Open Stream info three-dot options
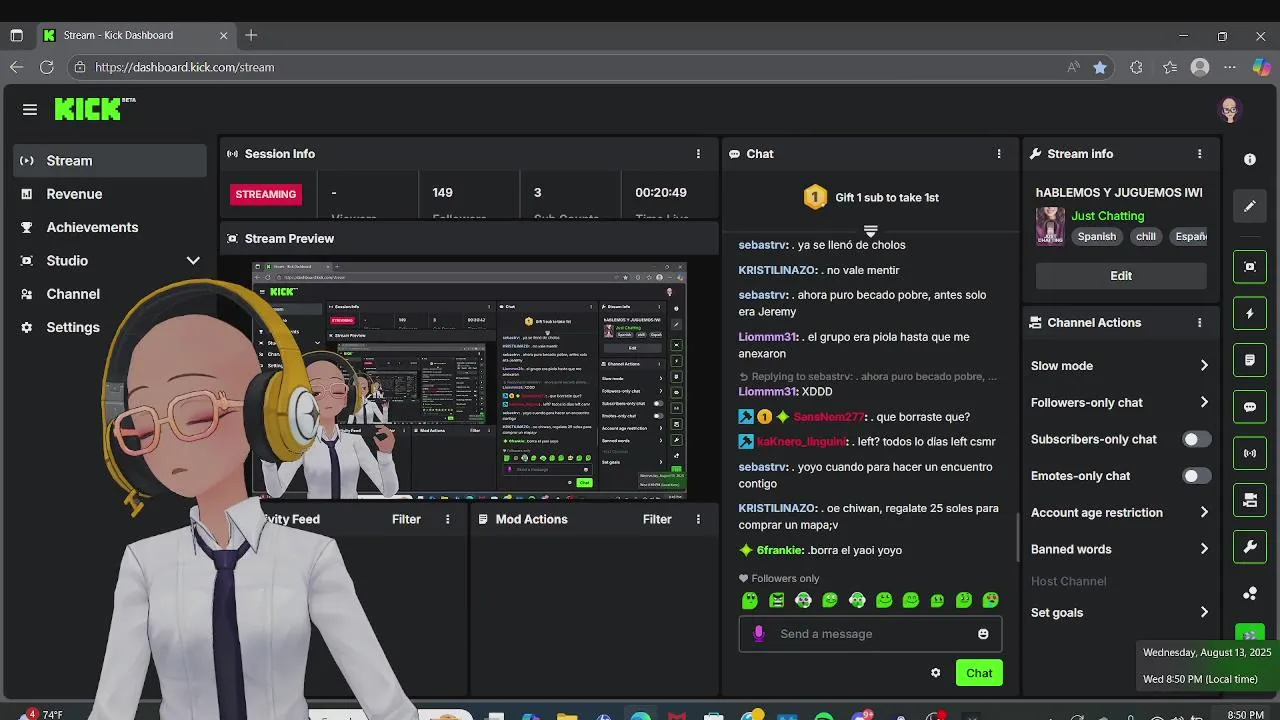 click(x=1200, y=154)
